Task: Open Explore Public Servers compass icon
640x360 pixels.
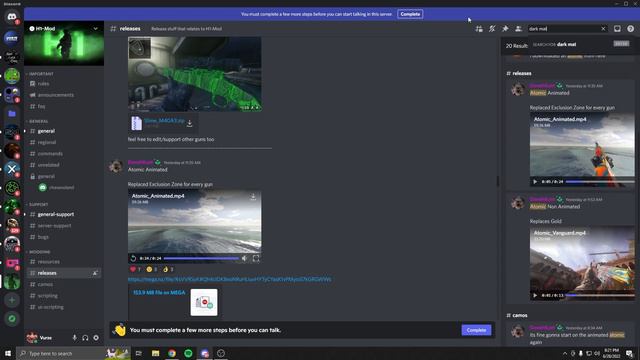Action: (x=12, y=319)
